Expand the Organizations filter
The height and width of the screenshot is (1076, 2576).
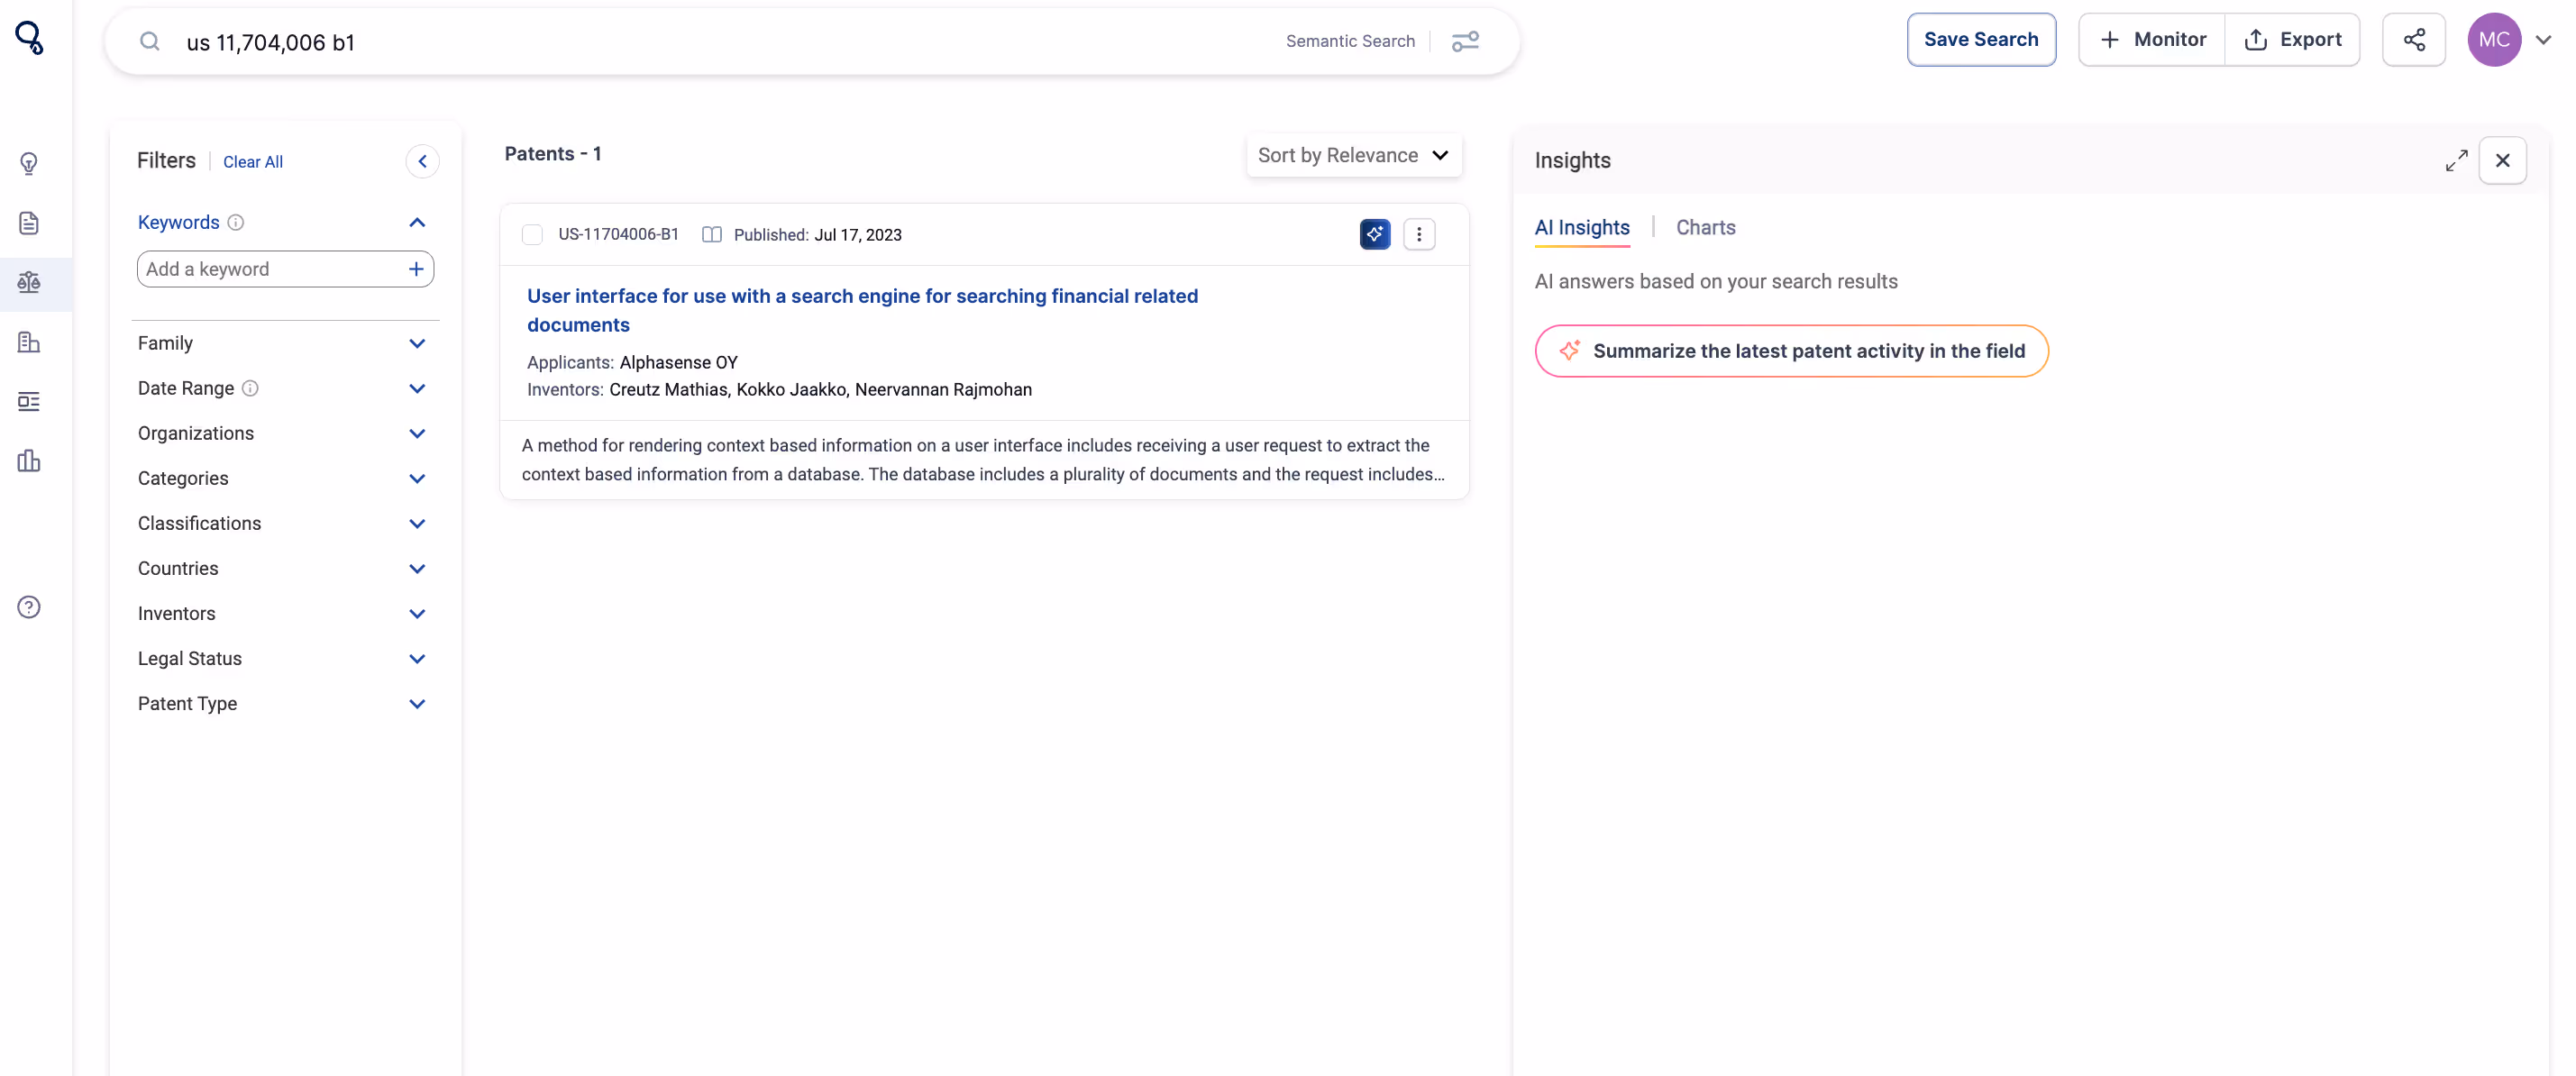(417, 433)
